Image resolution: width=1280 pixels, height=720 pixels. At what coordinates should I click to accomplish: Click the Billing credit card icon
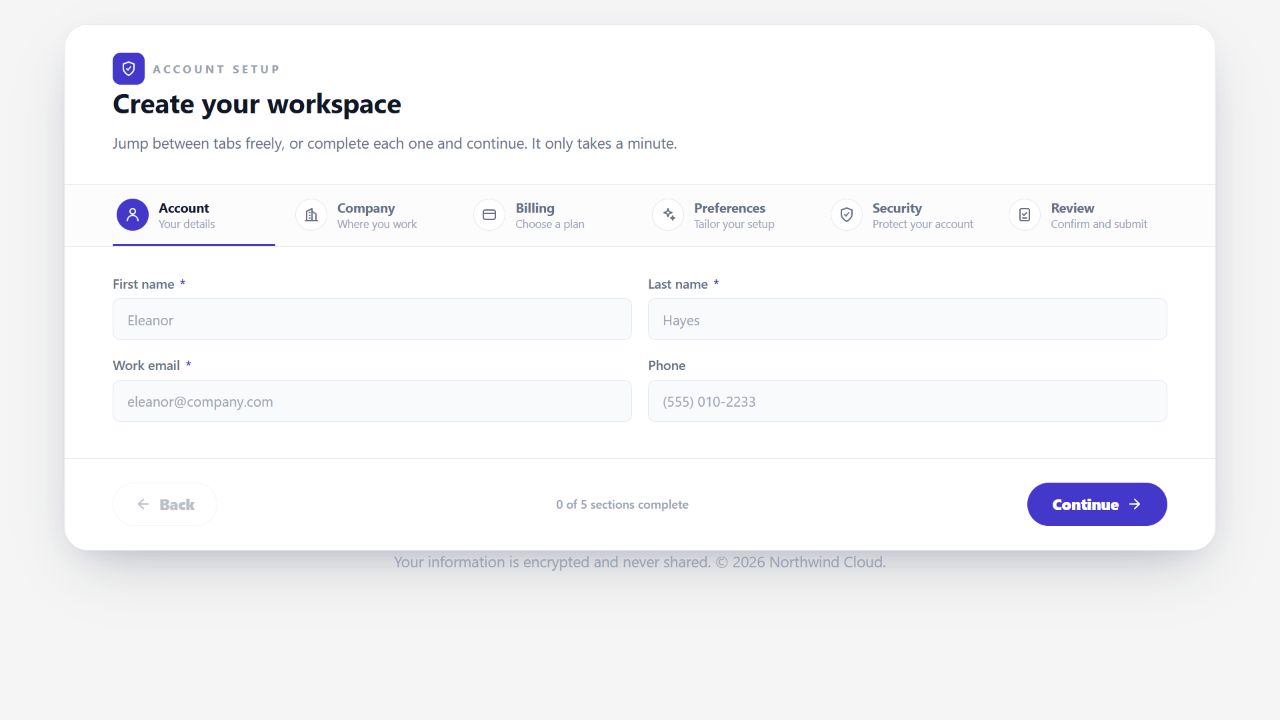coord(489,215)
